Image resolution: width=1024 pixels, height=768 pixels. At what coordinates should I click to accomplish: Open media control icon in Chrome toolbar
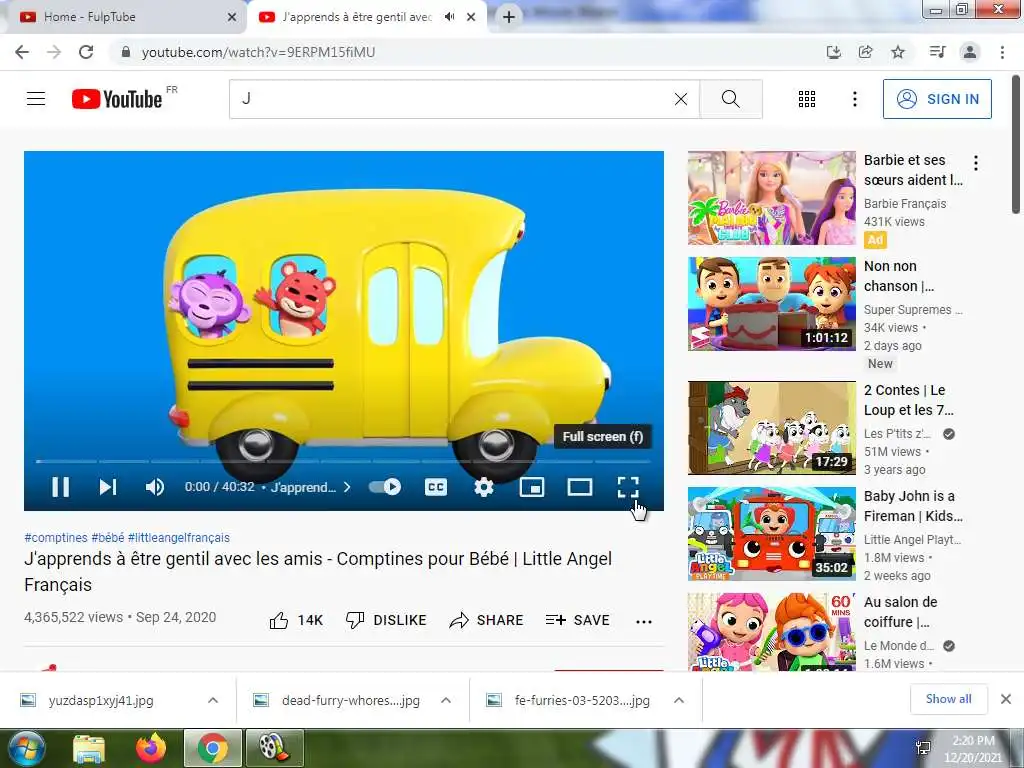pyautogui.click(x=937, y=52)
